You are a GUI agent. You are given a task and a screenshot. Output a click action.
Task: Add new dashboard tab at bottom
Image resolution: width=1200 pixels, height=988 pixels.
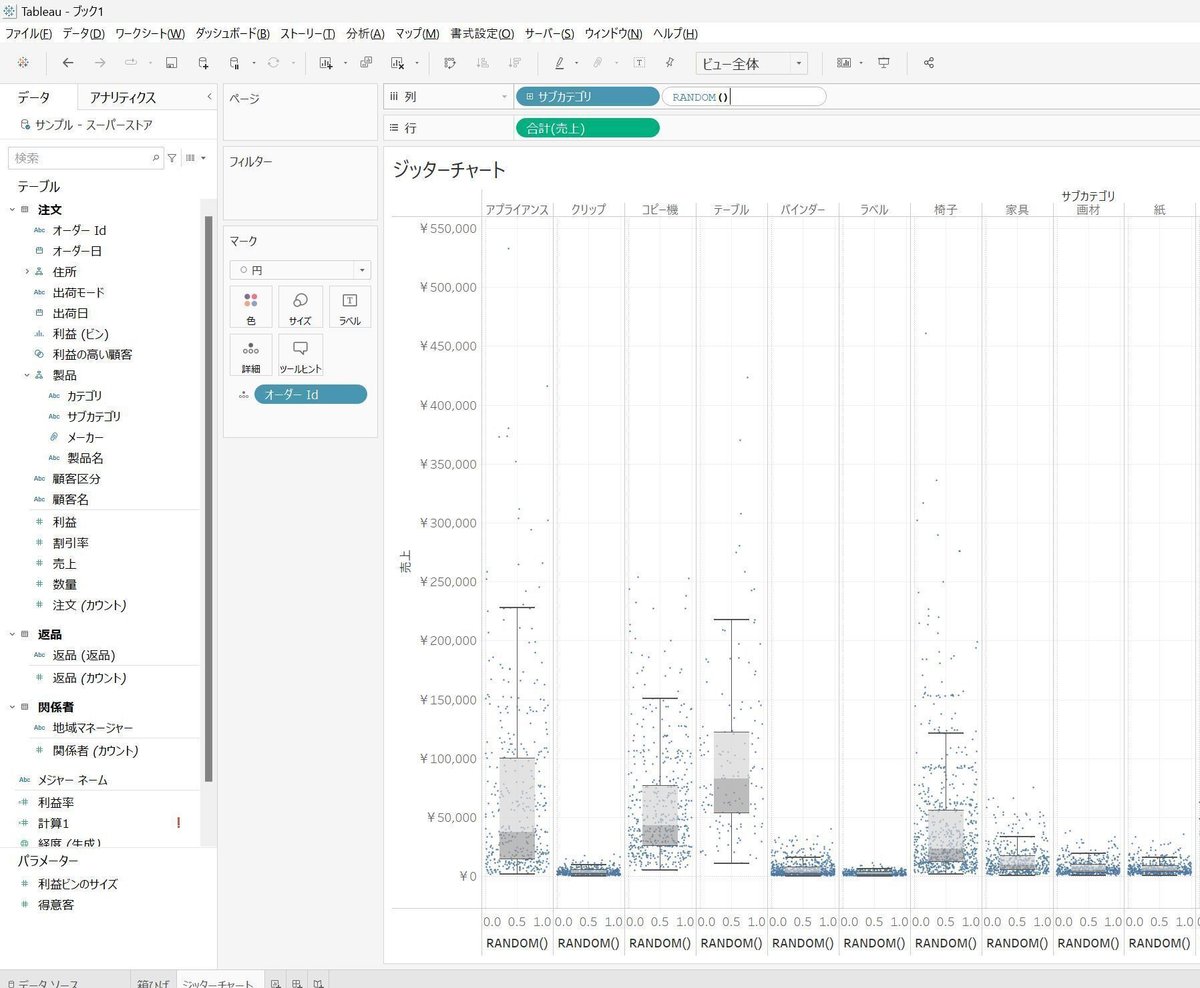pyautogui.click(x=297, y=982)
